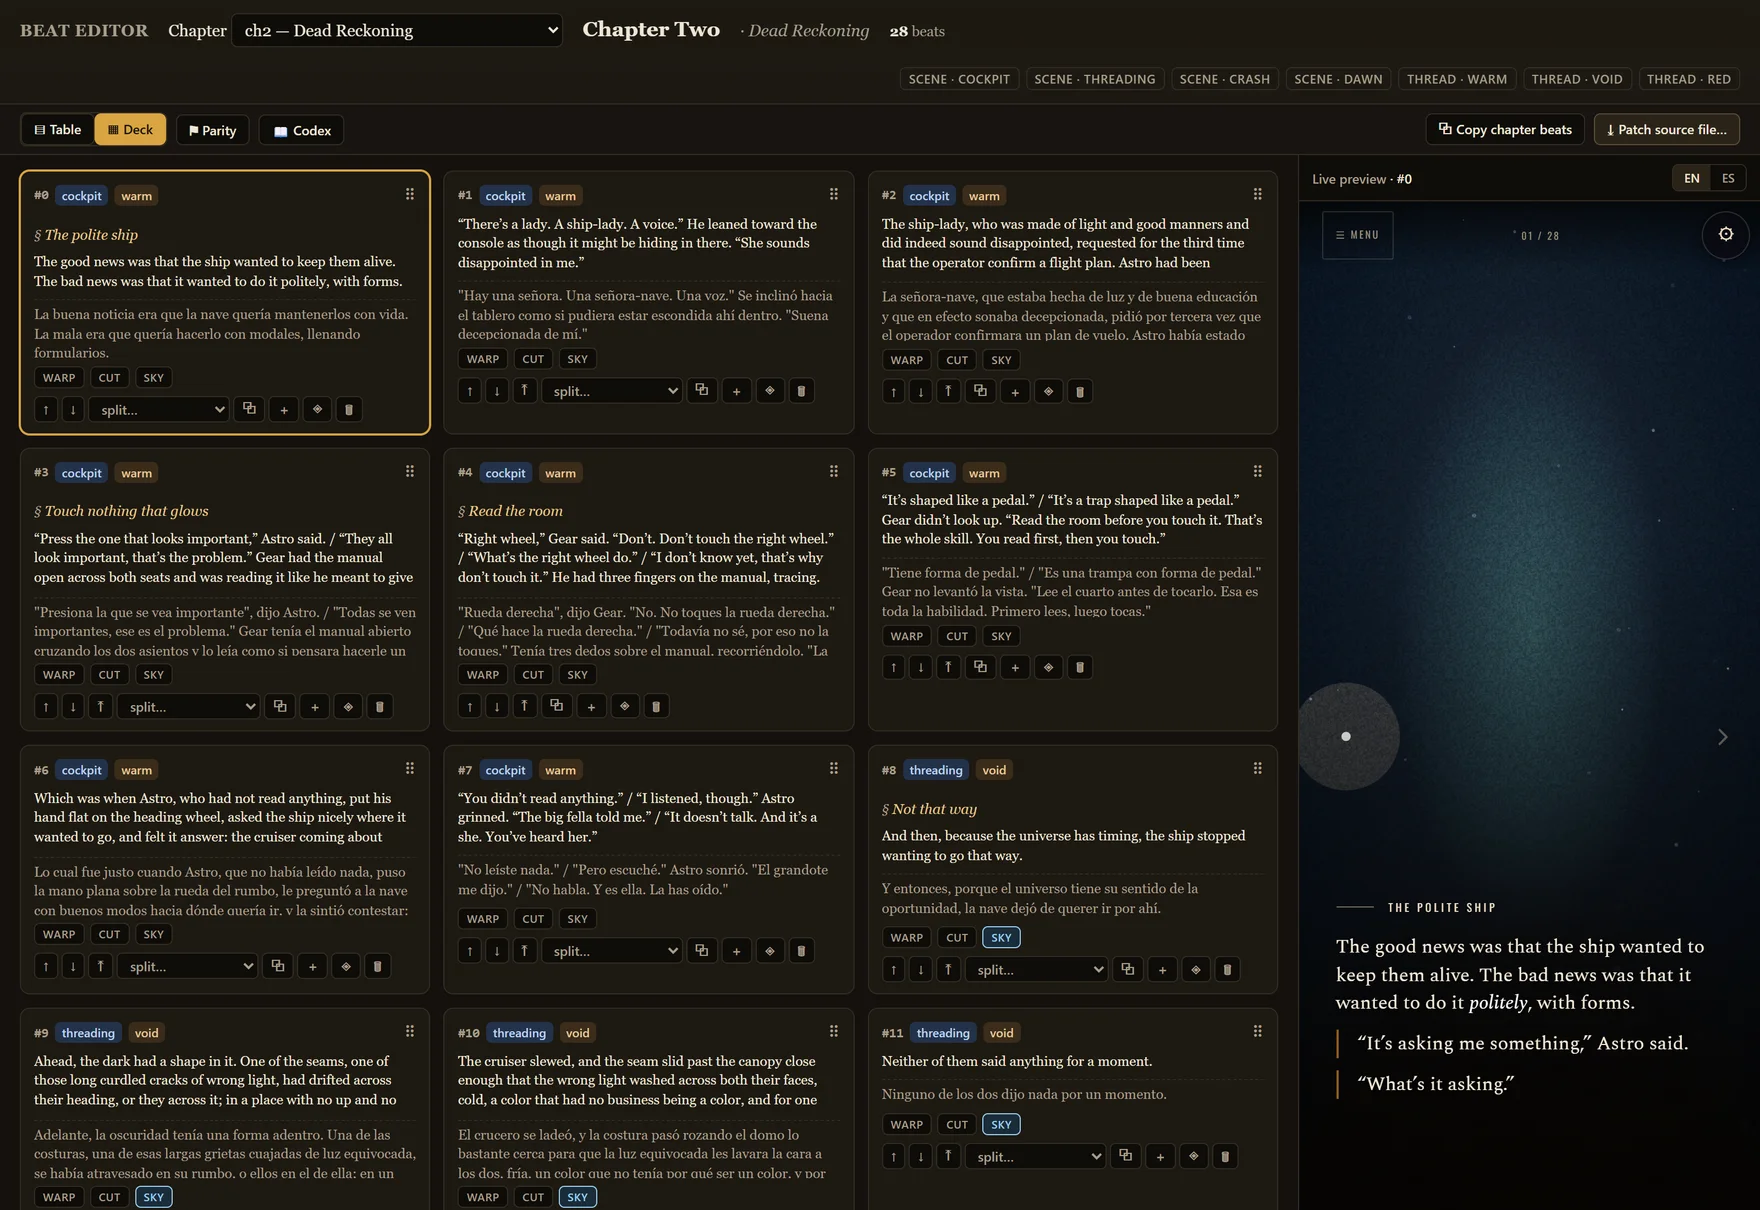Viewport: 1760px width, 1210px height.
Task: Disable SKY on beat #11
Action: point(1001,1125)
